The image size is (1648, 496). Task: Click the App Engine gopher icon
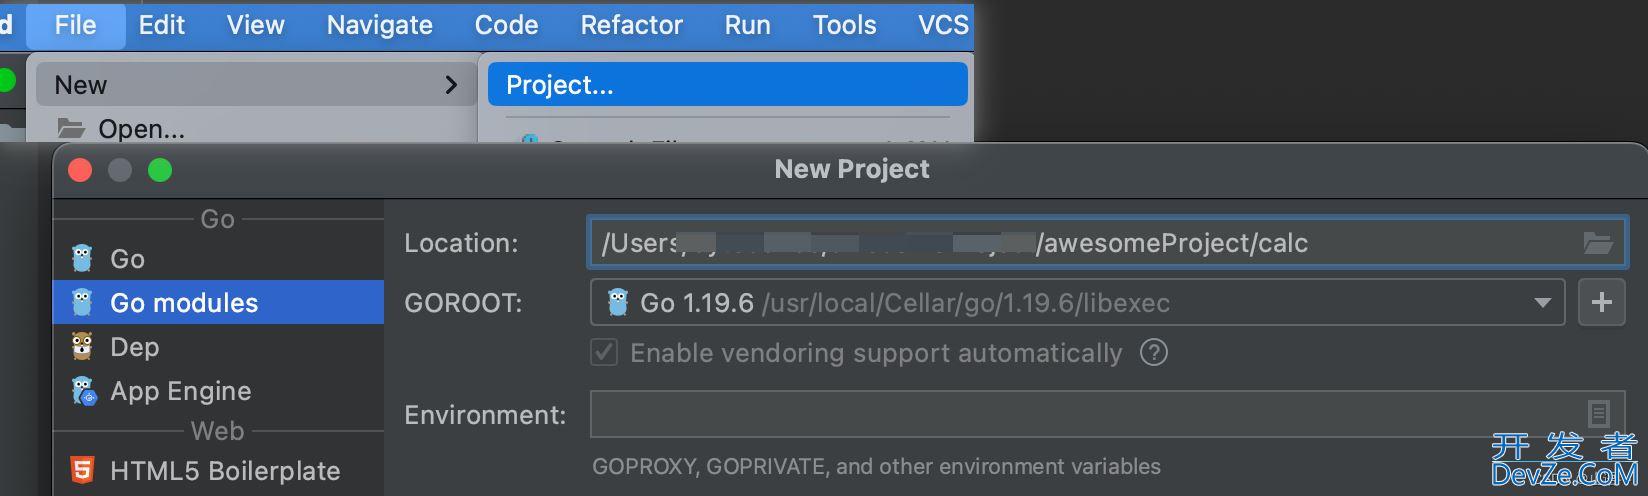tap(83, 390)
